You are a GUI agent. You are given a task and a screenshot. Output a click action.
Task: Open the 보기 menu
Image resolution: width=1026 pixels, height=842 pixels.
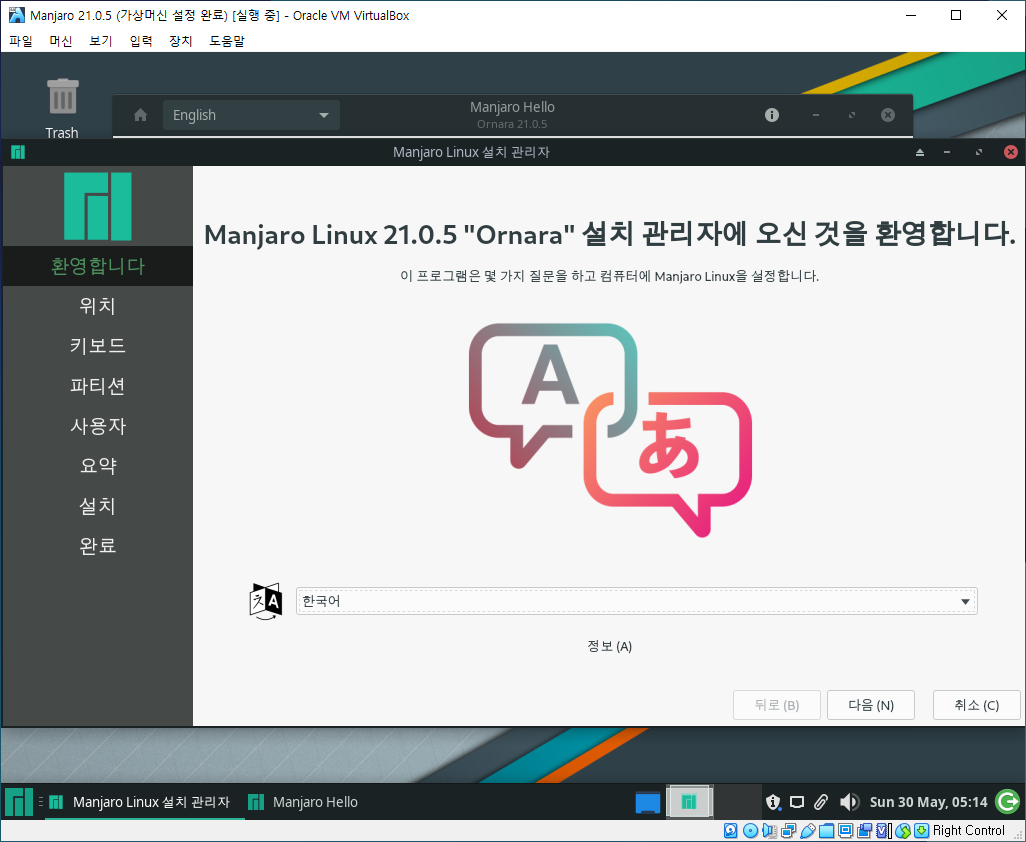tap(101, 41)
